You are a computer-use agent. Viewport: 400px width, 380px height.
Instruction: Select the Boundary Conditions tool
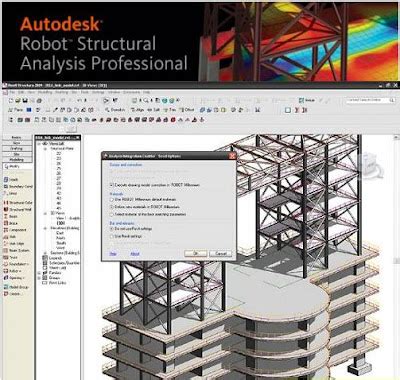(x=18, y=186)
